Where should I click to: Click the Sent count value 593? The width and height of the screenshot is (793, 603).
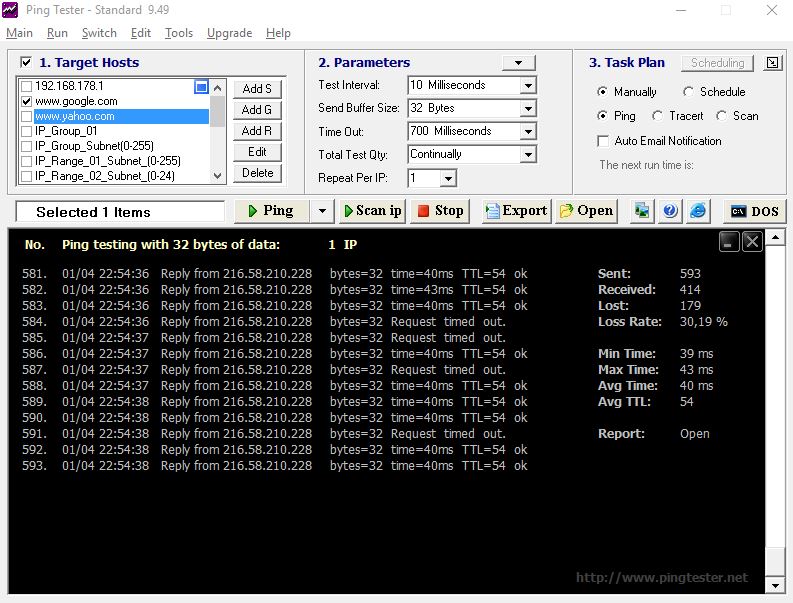click(690, 274)
